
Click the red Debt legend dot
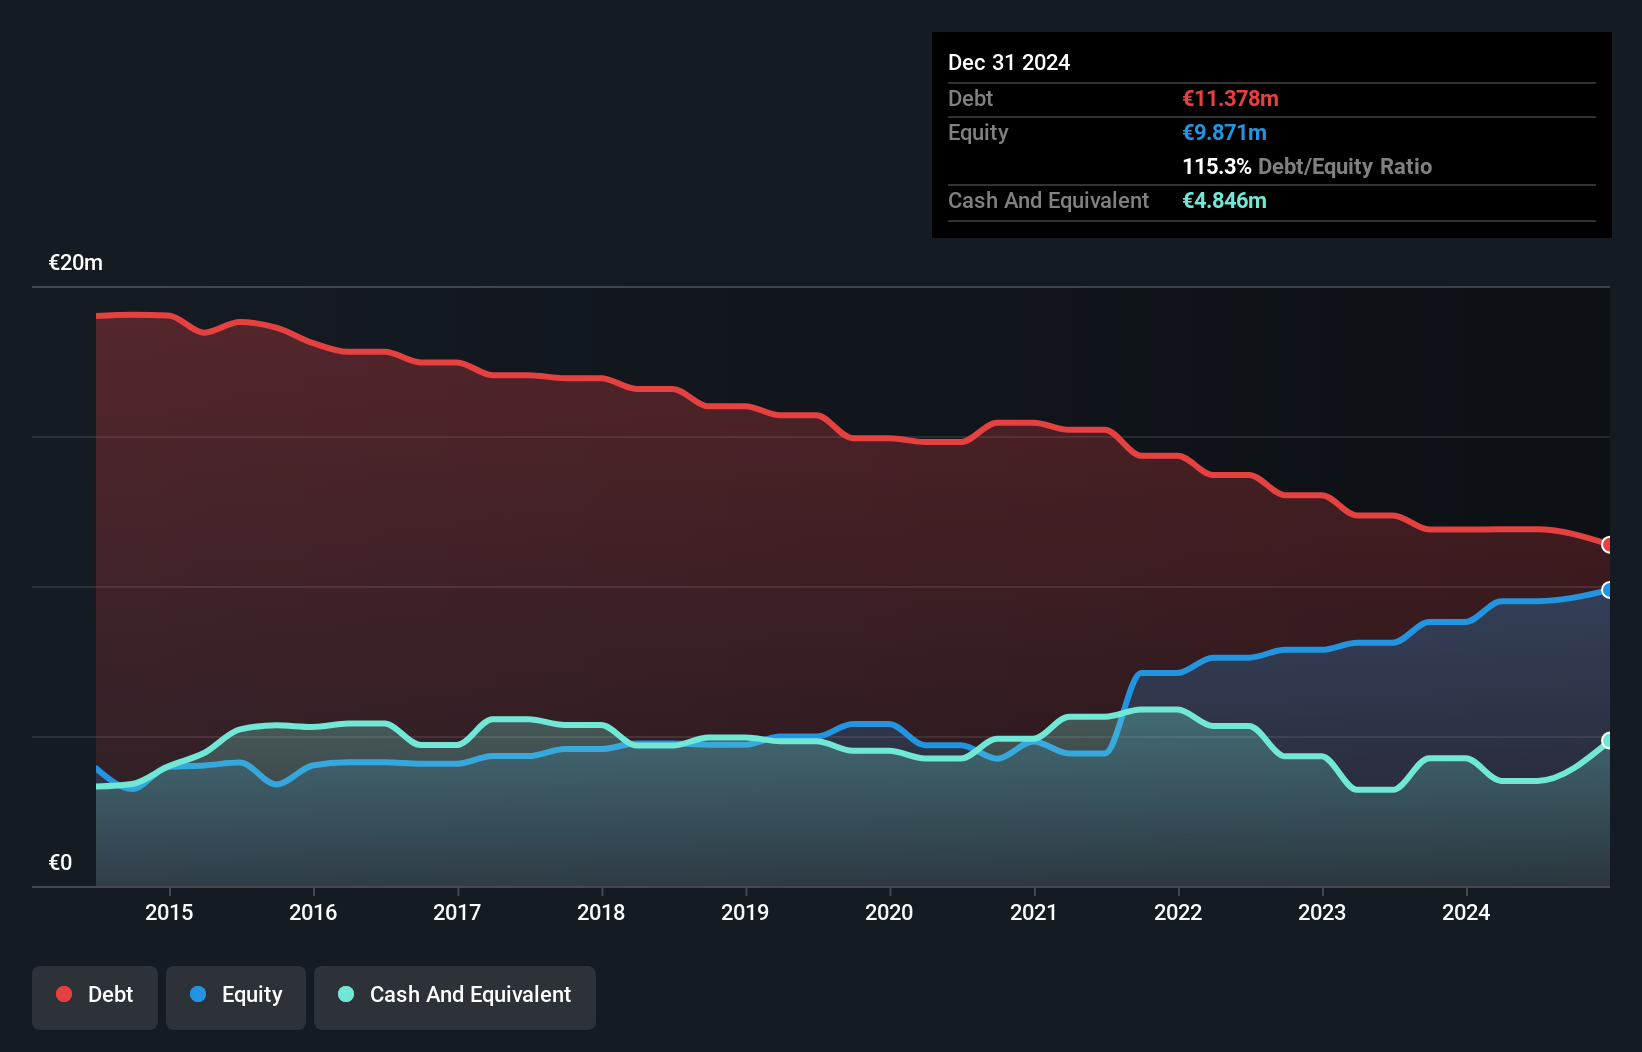pos(64,994)
